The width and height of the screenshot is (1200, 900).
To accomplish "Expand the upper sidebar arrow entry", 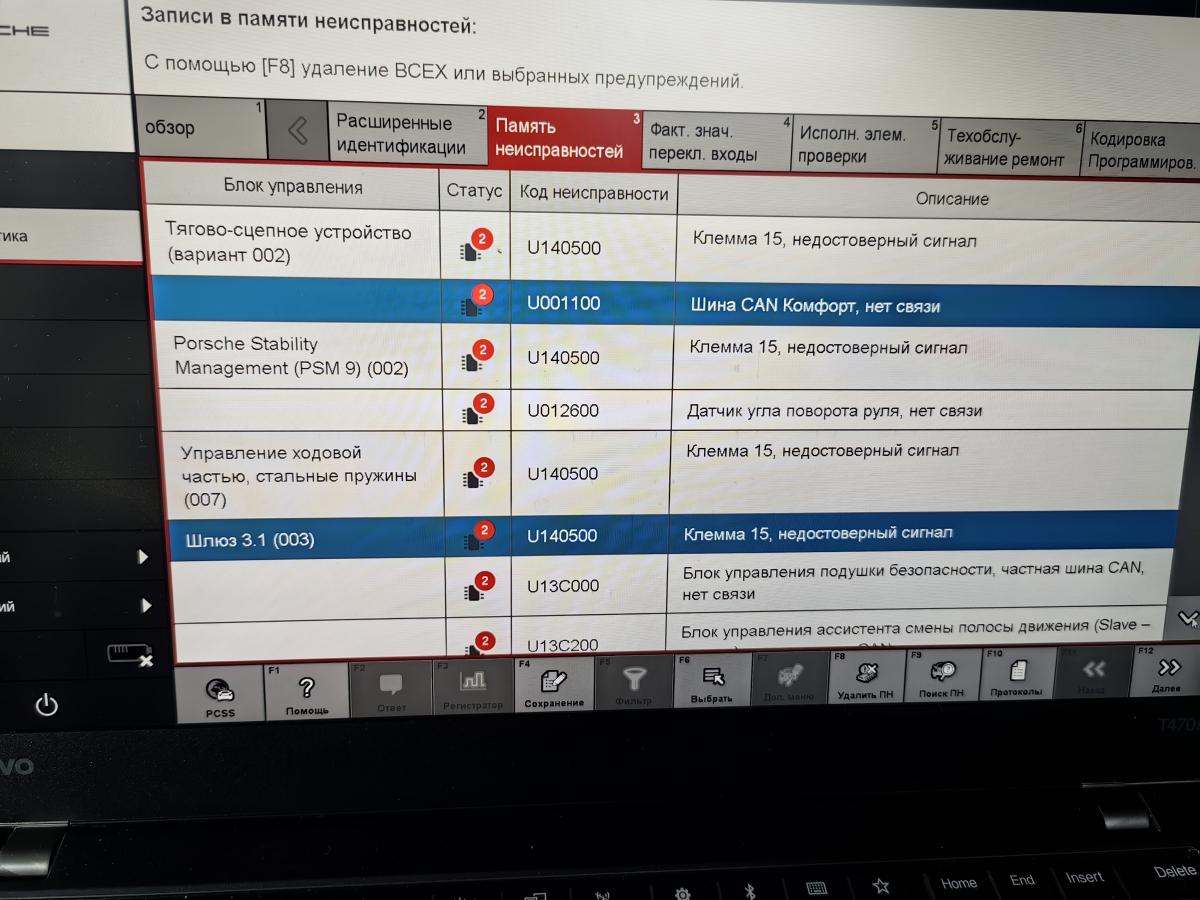I will [x=143, y=557].
